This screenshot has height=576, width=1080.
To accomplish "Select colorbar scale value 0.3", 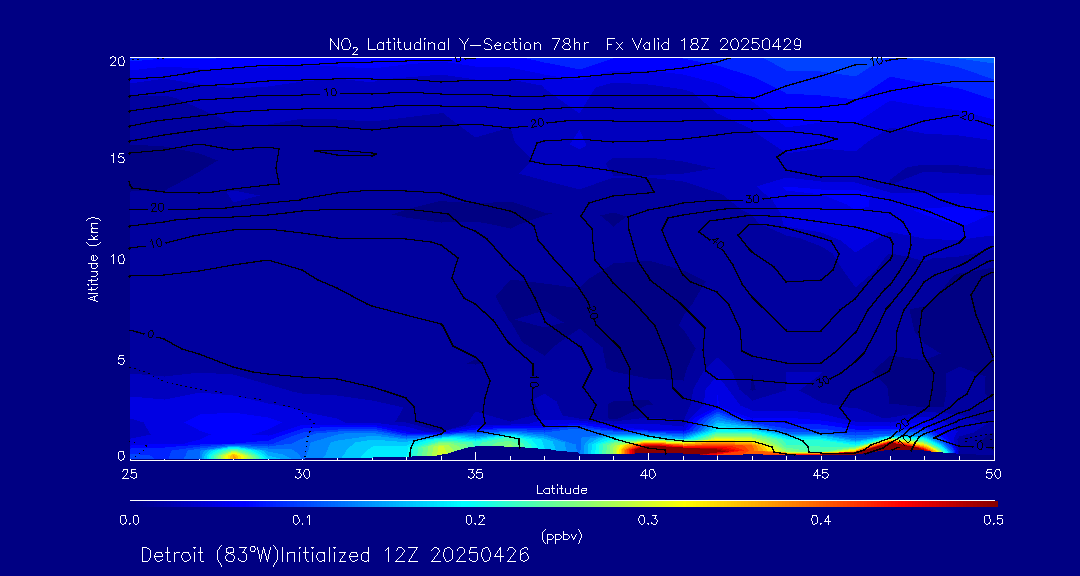I will click(647, 520).
